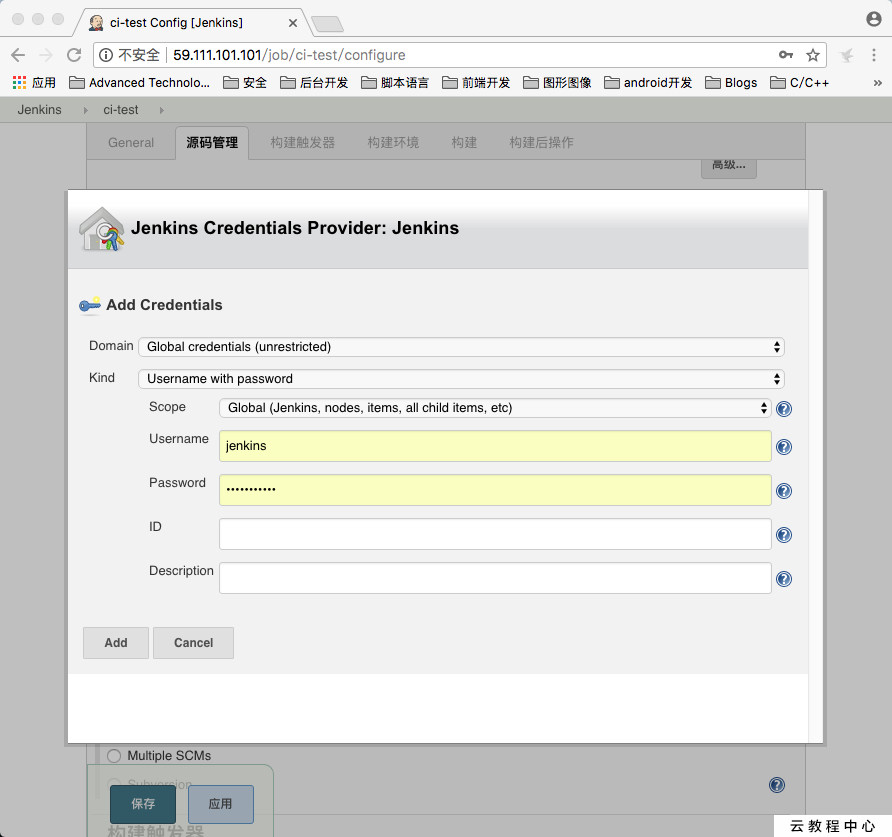Screen dimensions: 892x837
Task: Cancel the Add Credentials dialog
Action: [193, 642]
